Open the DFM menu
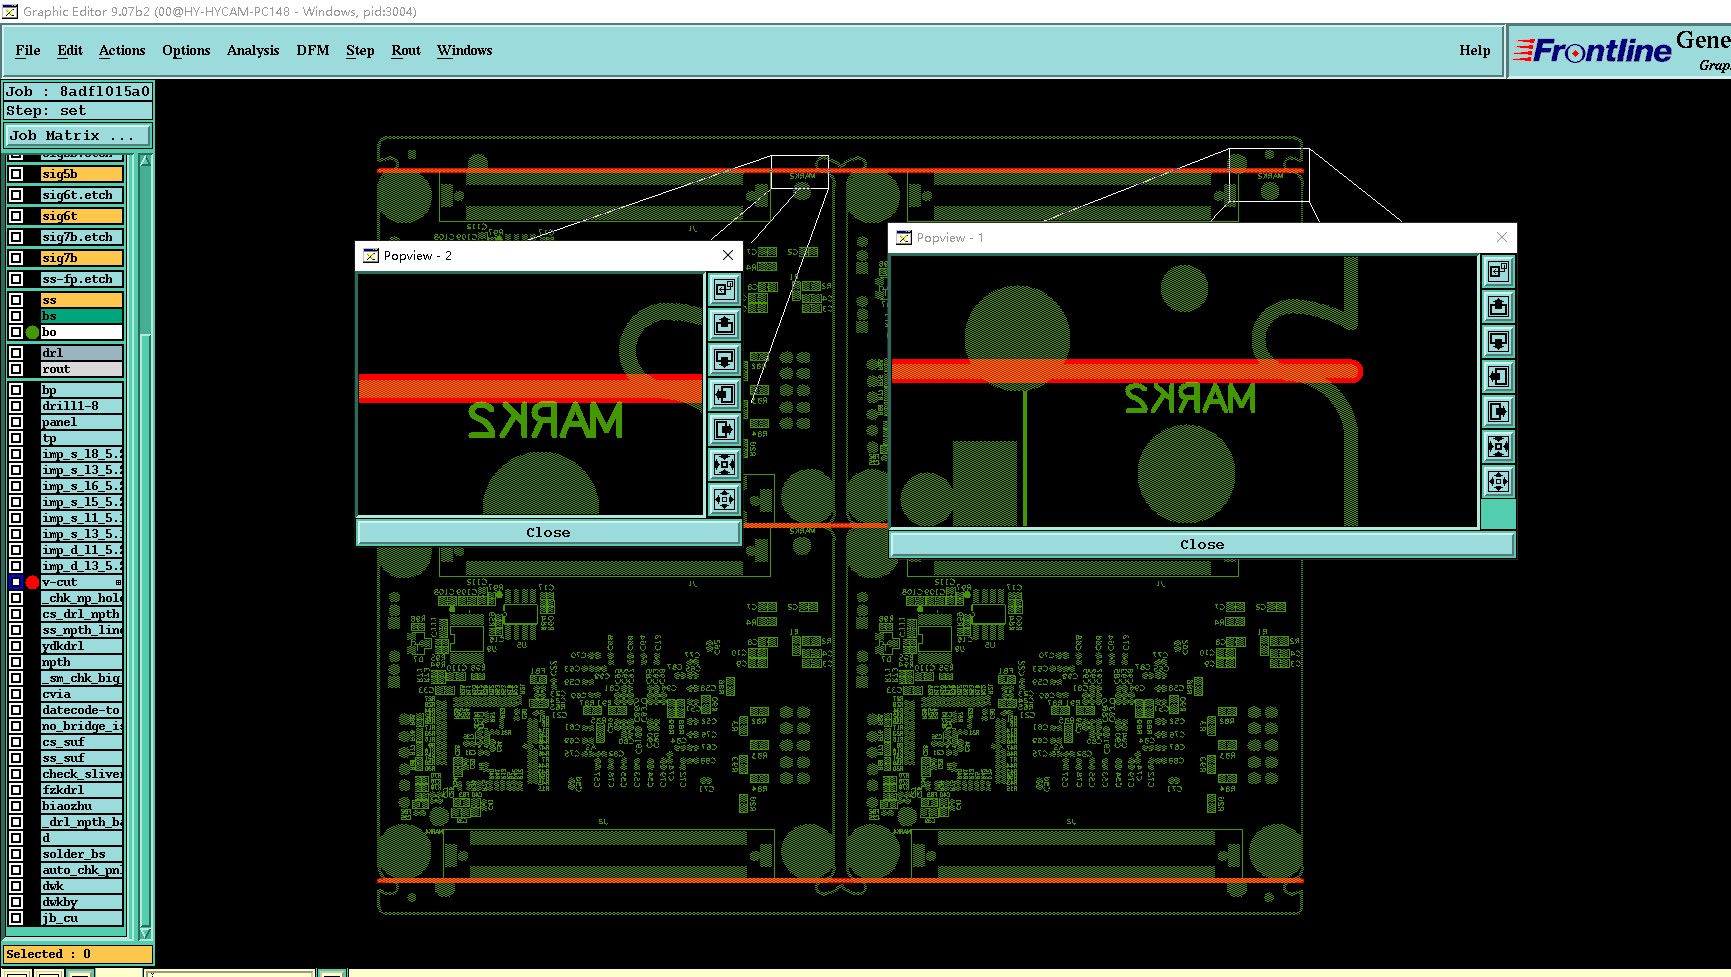The width and height of the screenshot is (1731, 977). click(x=313, y=50)
